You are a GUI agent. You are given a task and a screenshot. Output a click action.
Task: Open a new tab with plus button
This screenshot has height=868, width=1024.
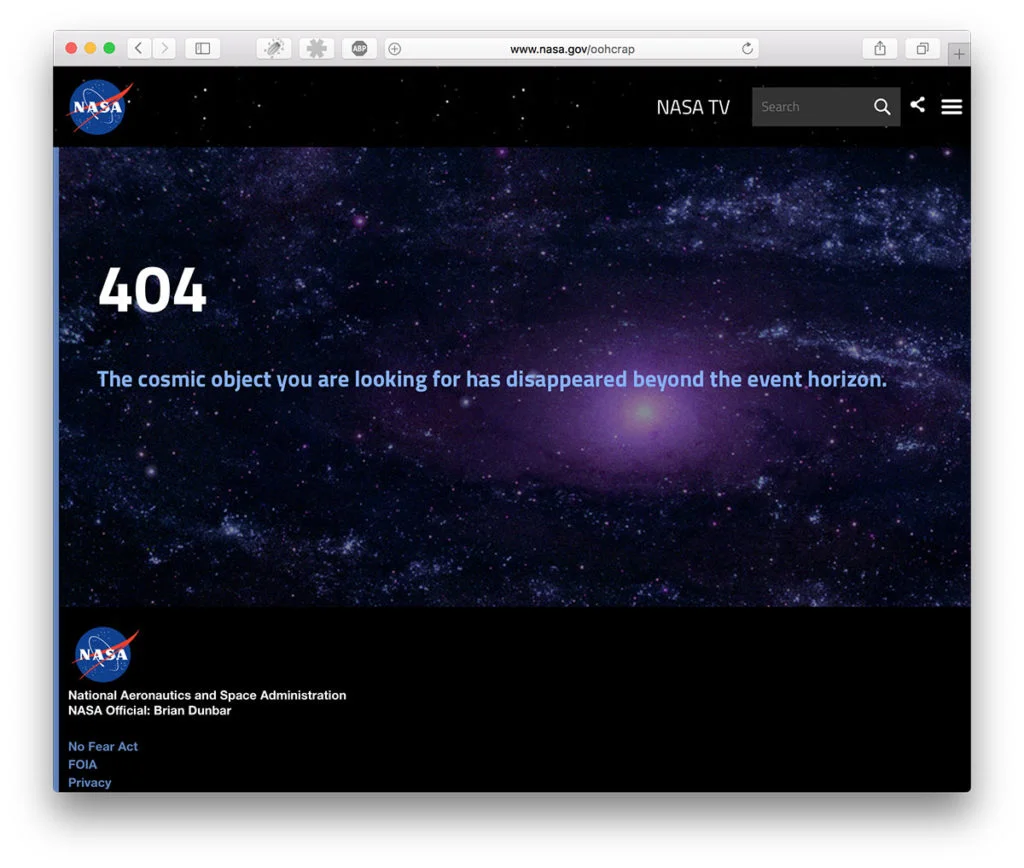[x=958, y=54]
